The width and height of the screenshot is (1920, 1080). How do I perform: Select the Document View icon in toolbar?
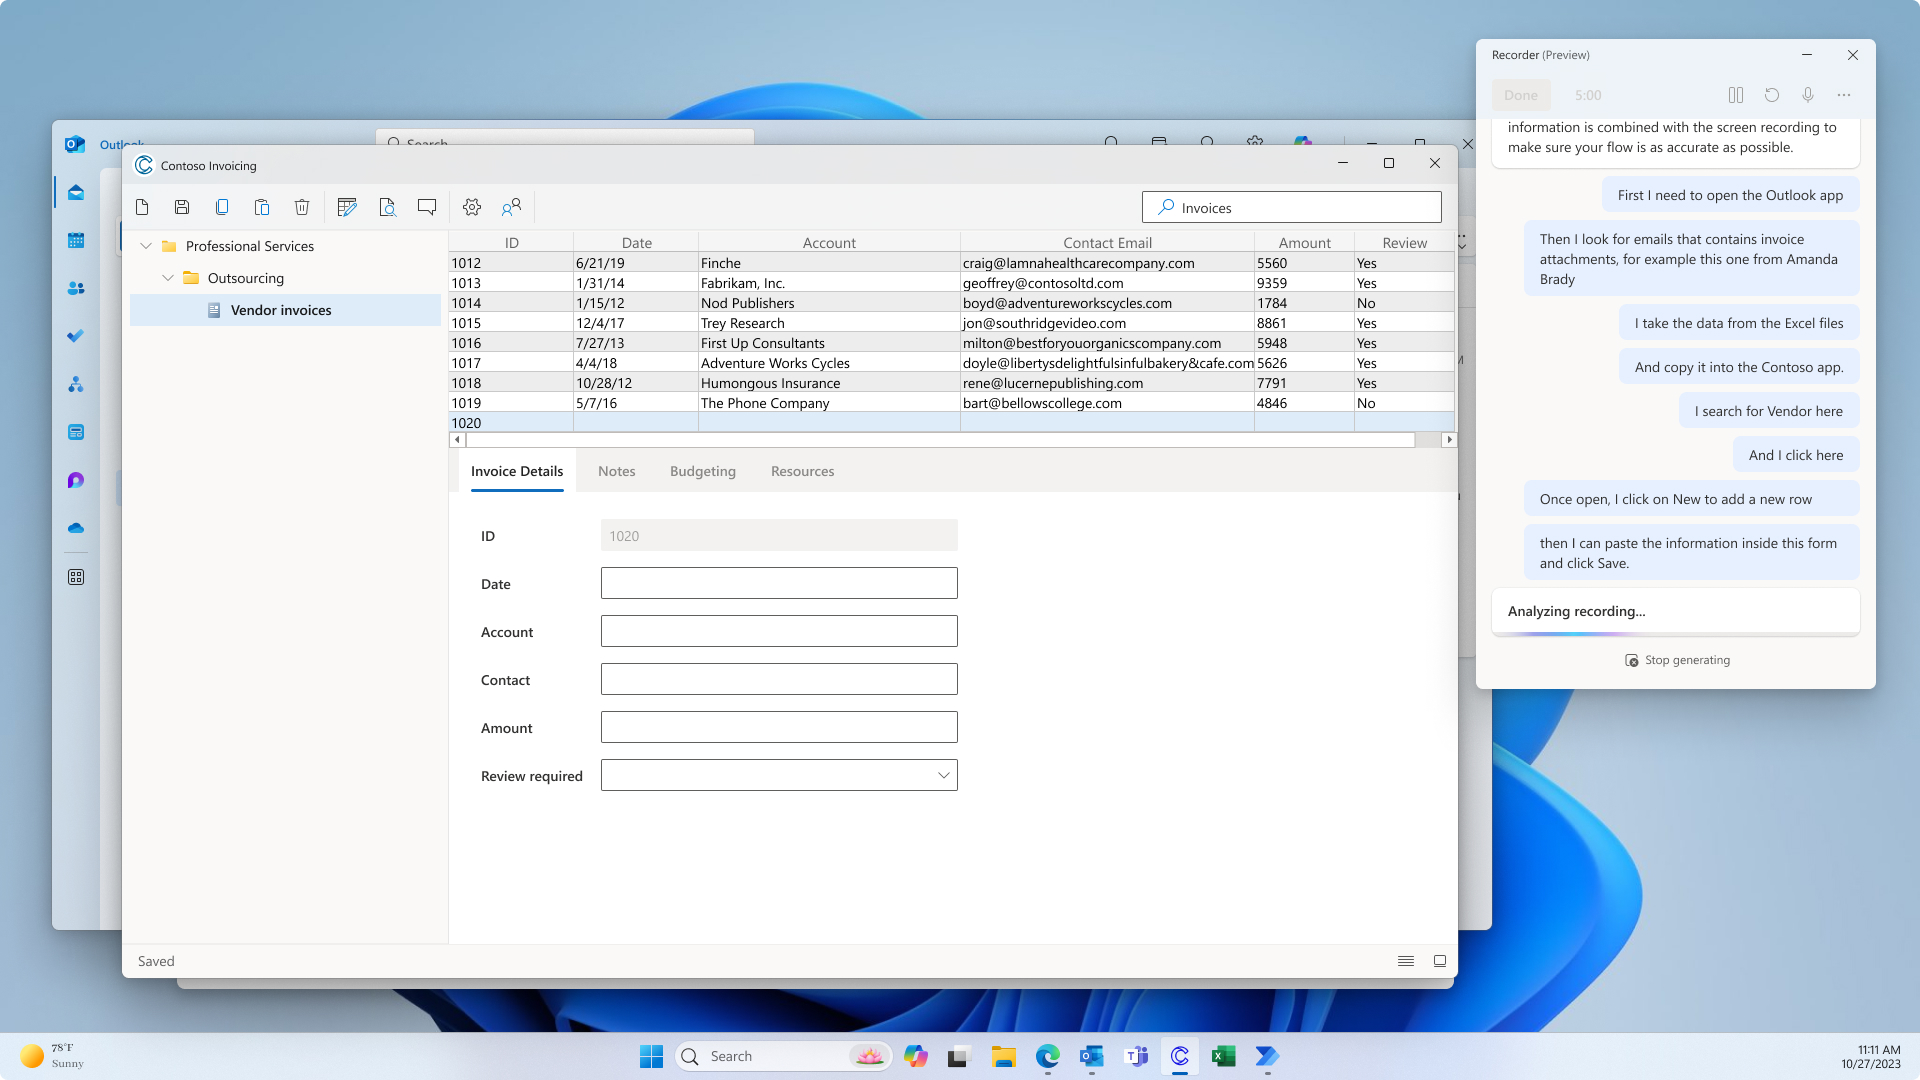(x=388, y=207)
